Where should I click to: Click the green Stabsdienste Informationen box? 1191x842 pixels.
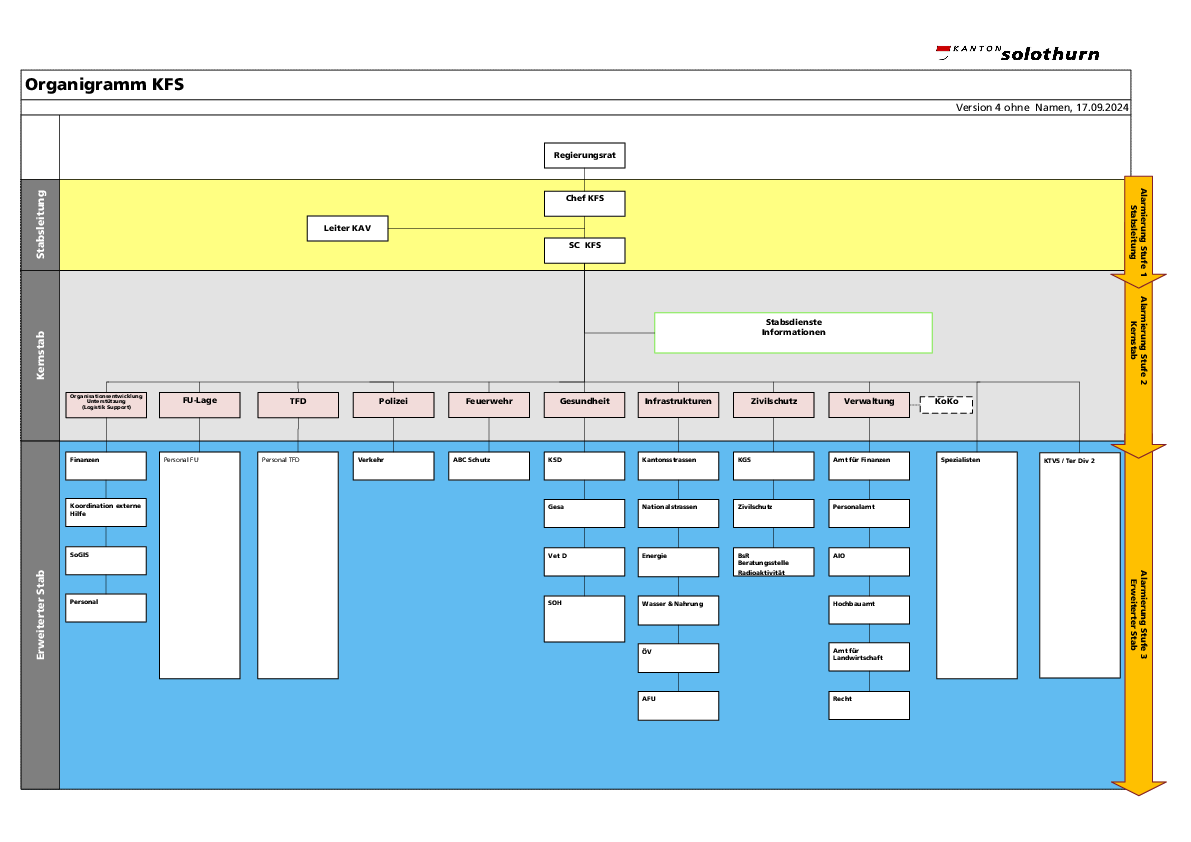[793, 332]
